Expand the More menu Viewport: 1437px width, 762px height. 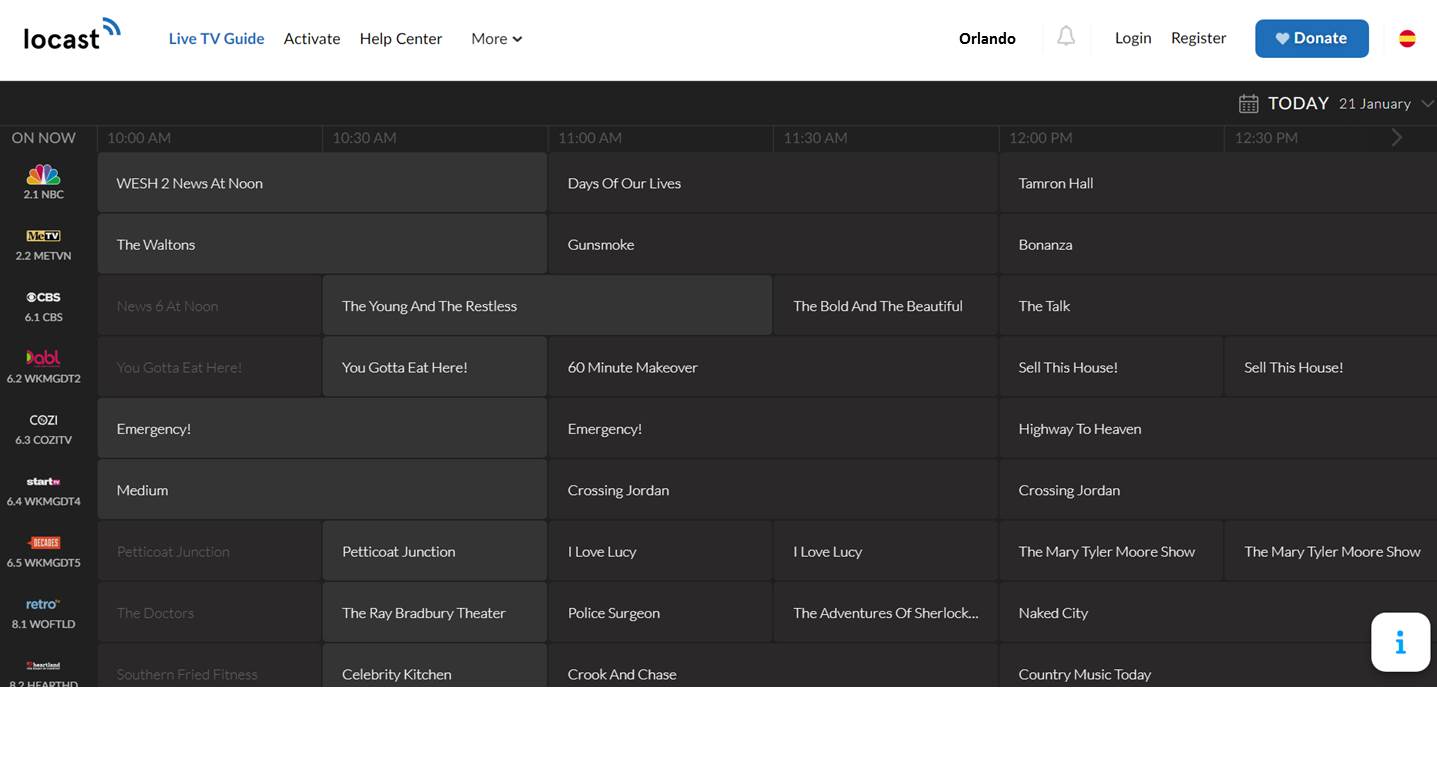[496, 39]
